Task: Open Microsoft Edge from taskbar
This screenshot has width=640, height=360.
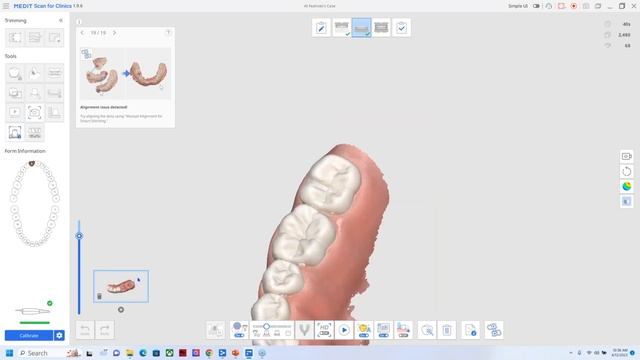Action: coord(143,353)
